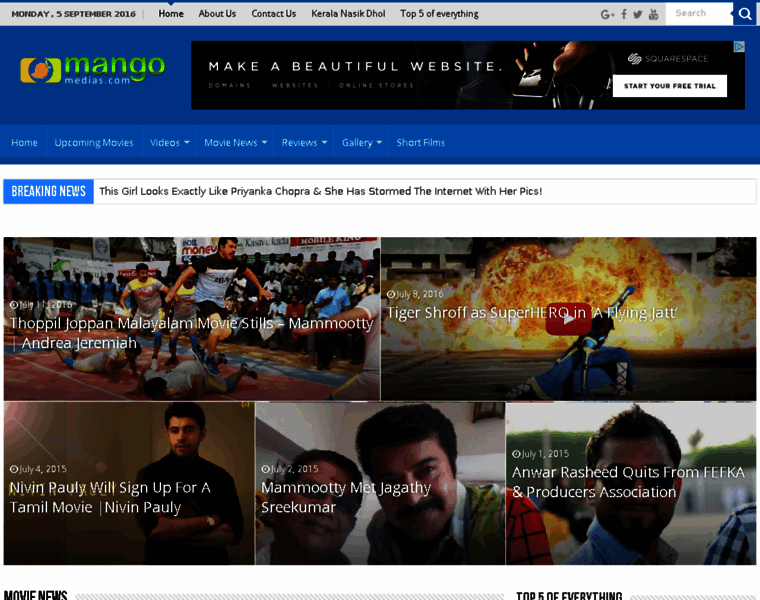
Task: Click the July 2, 2015 date
Action: pyautogui.click(x=295, y=469)
